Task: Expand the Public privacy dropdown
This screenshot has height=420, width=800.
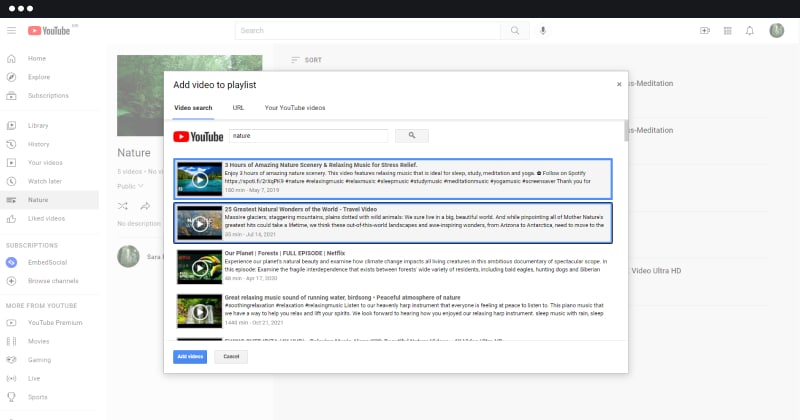Action: coord(131,186)
